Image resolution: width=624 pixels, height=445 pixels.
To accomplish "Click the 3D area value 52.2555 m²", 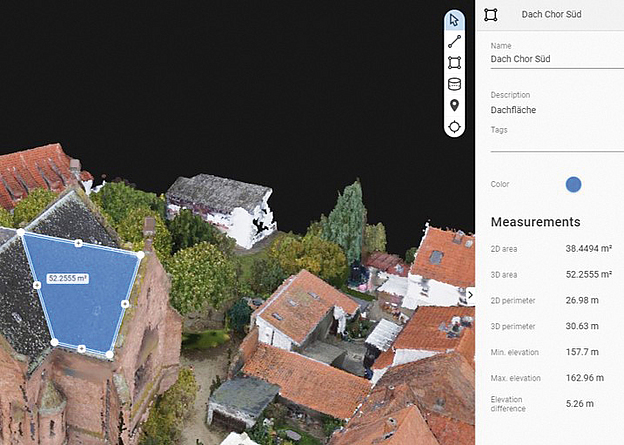I will tap(588, 274).
